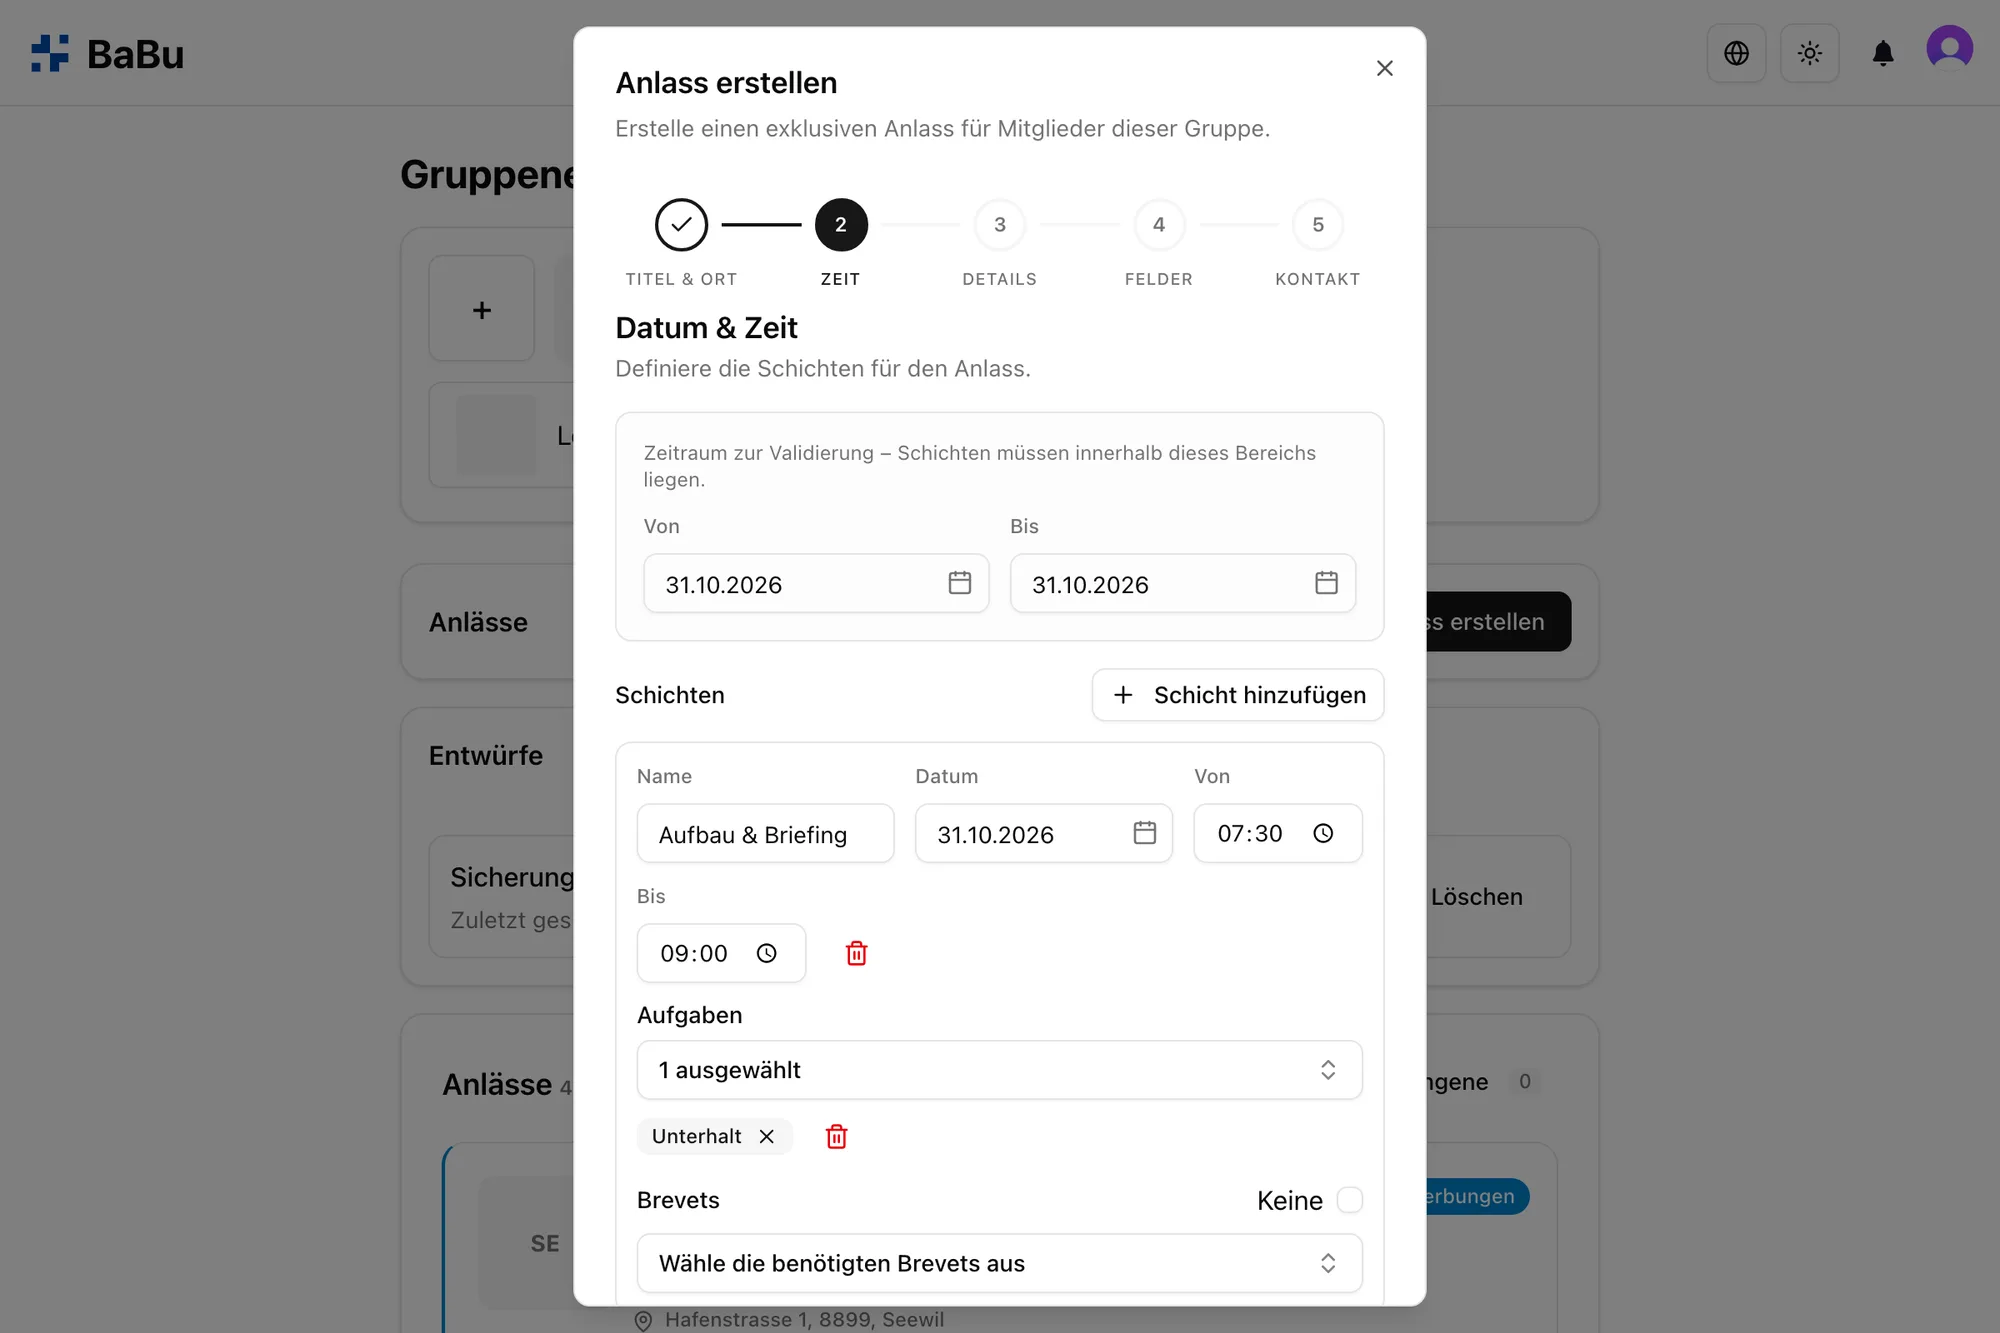Click the Löschen button in the drafts background
The height and width of the screenshot is (1333, 2000).
[1476, 897]
